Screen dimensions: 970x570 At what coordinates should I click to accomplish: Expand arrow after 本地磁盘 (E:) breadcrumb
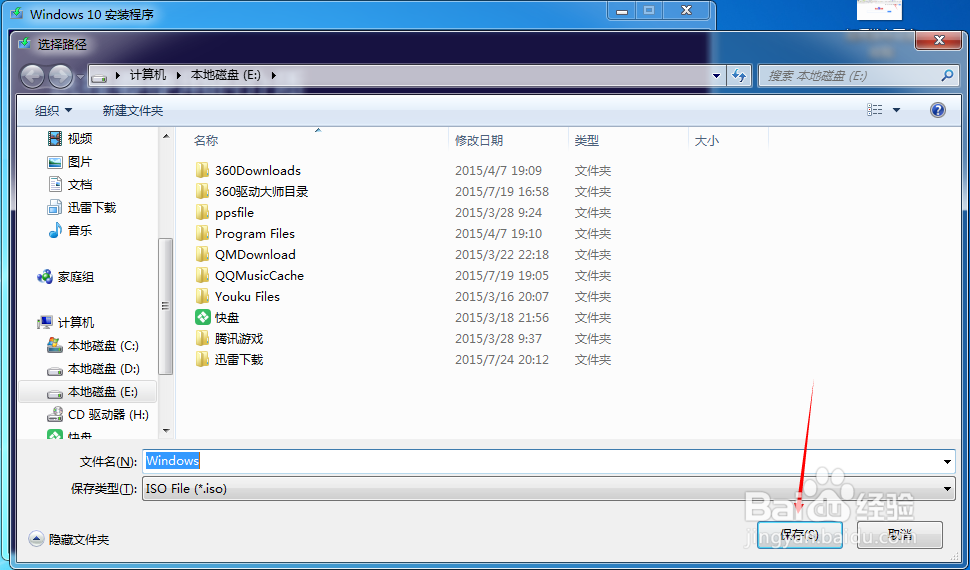273,76
